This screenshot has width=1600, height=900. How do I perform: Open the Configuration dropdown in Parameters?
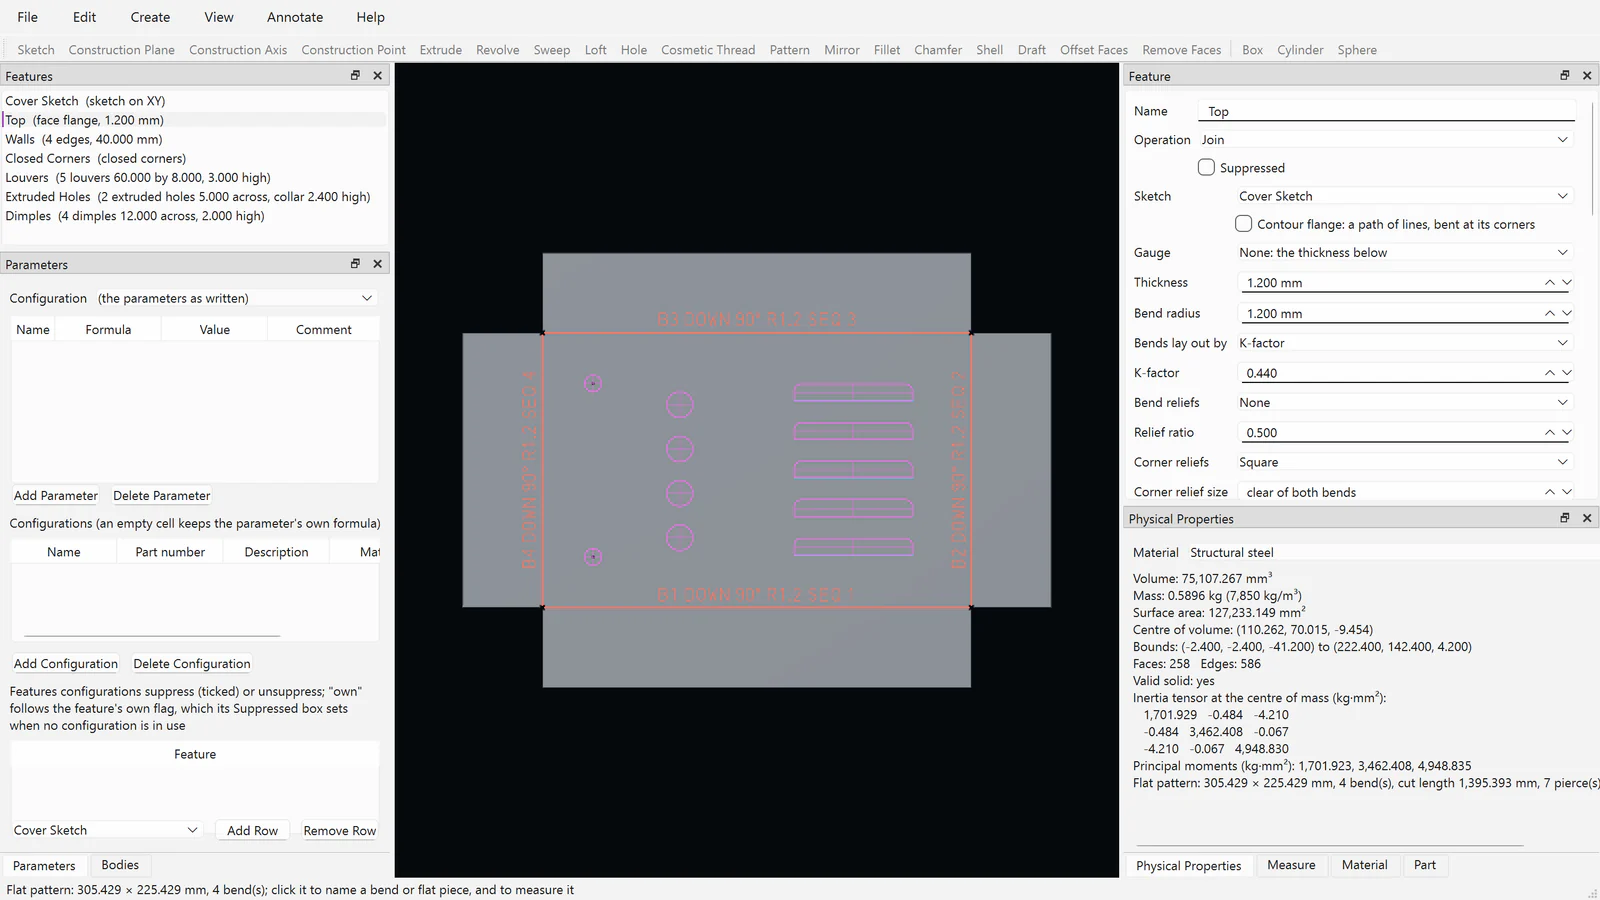(235, 298)
